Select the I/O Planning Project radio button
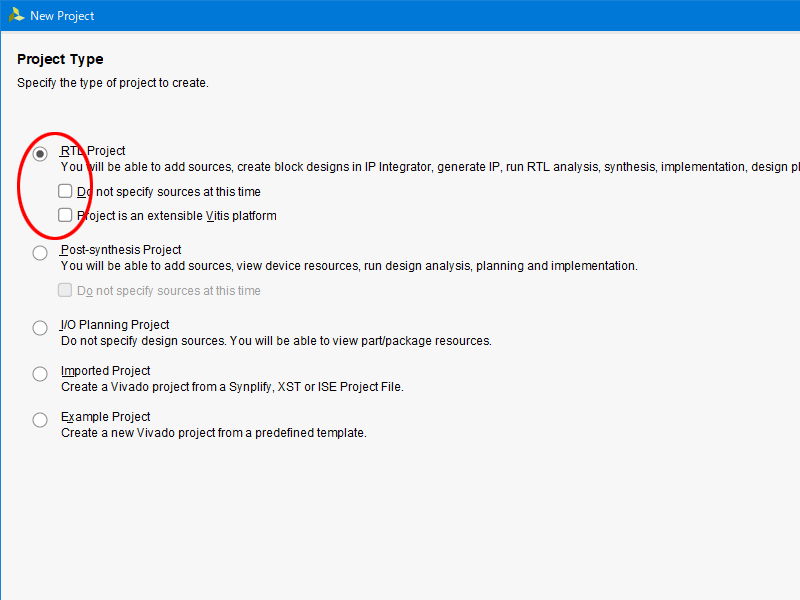800x600 pixels. (40, 328)
